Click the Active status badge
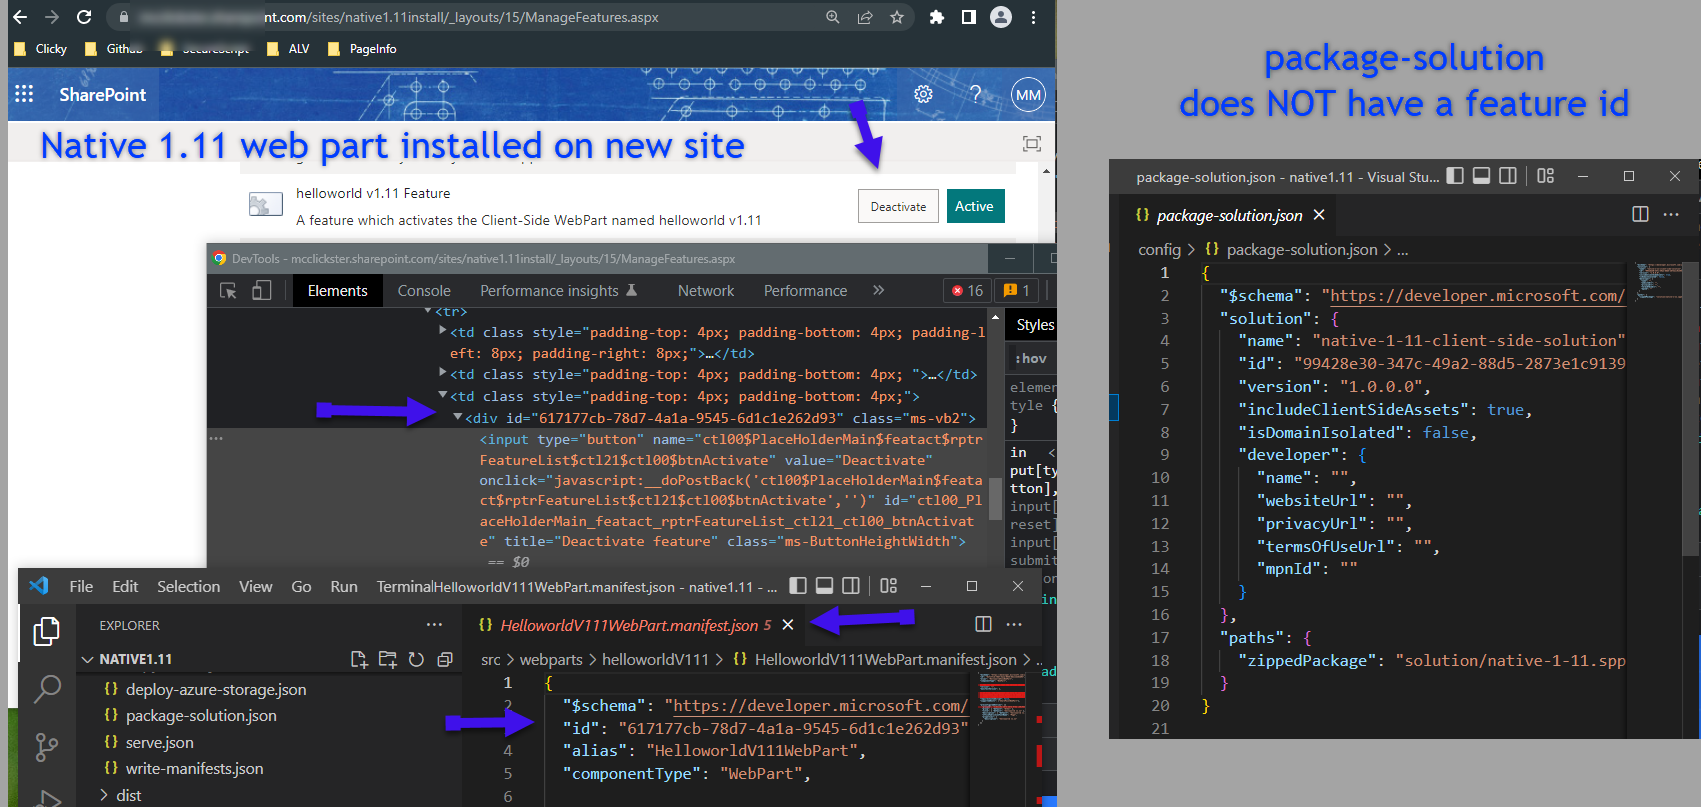Screen dimensions: 1701x807 [x=974, y=206]
